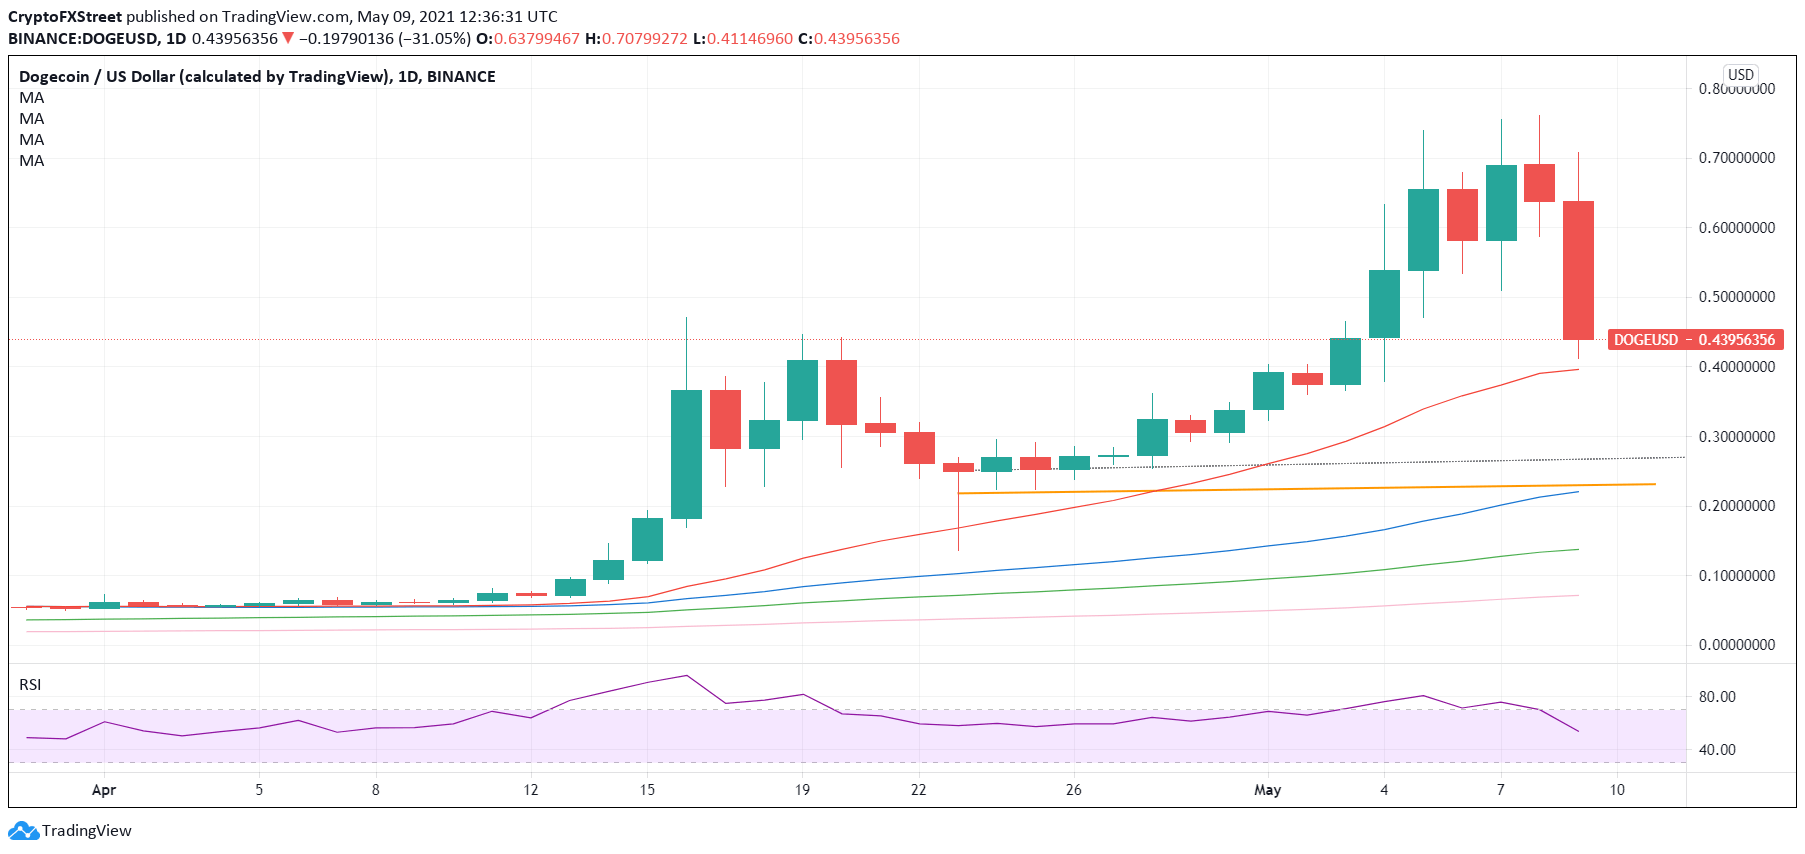This screenshot has height=854, width=1805.
Task: Click the May date label on time axis
Action: click(1267, 790)
